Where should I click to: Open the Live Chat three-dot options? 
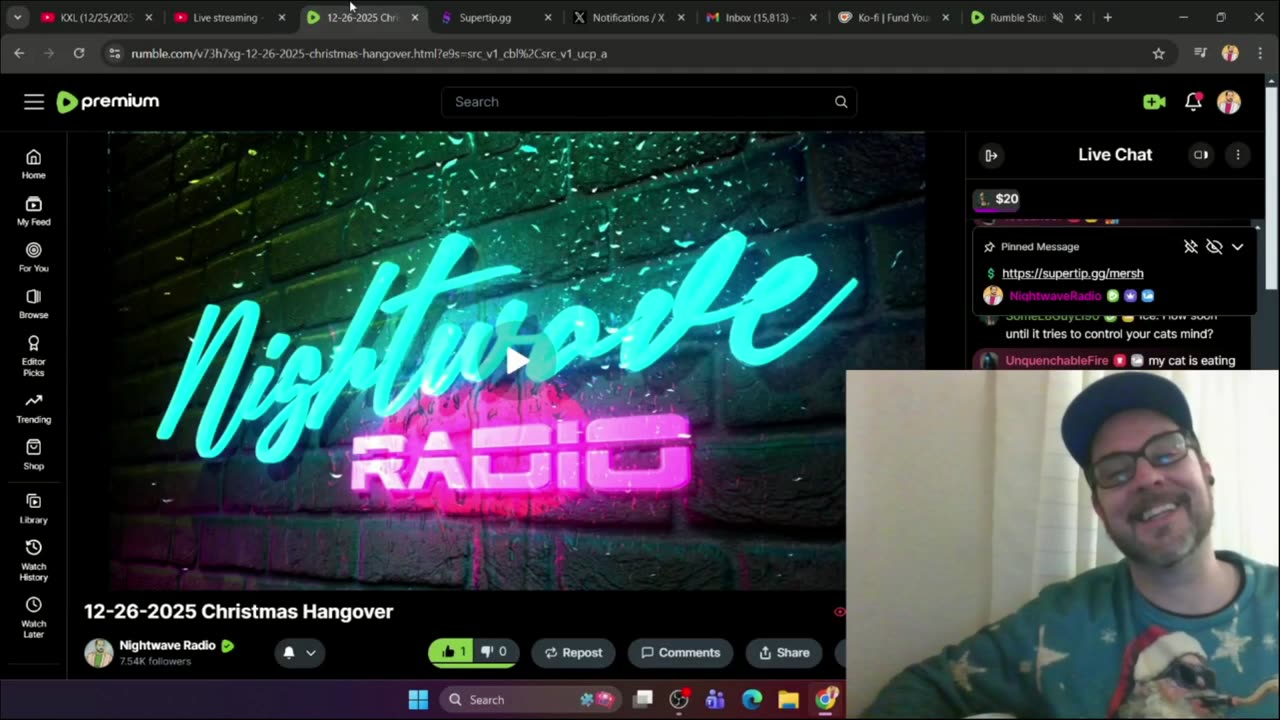pyautogui.click(x=1238, y=155)
